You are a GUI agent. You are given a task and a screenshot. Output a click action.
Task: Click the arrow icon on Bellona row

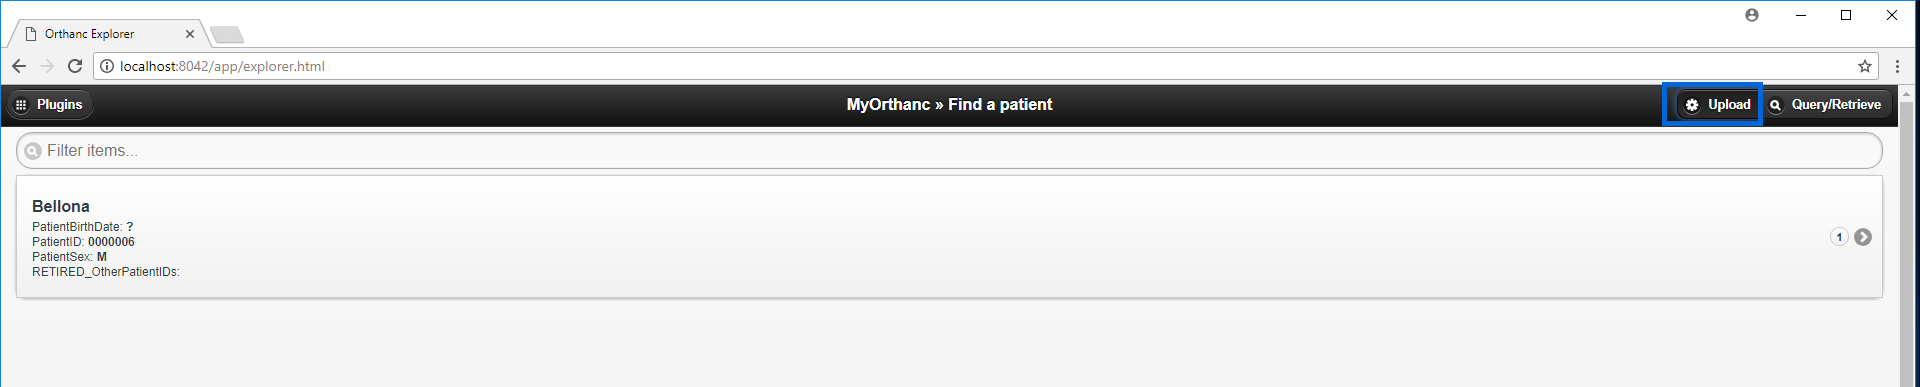coord(1863,237)
